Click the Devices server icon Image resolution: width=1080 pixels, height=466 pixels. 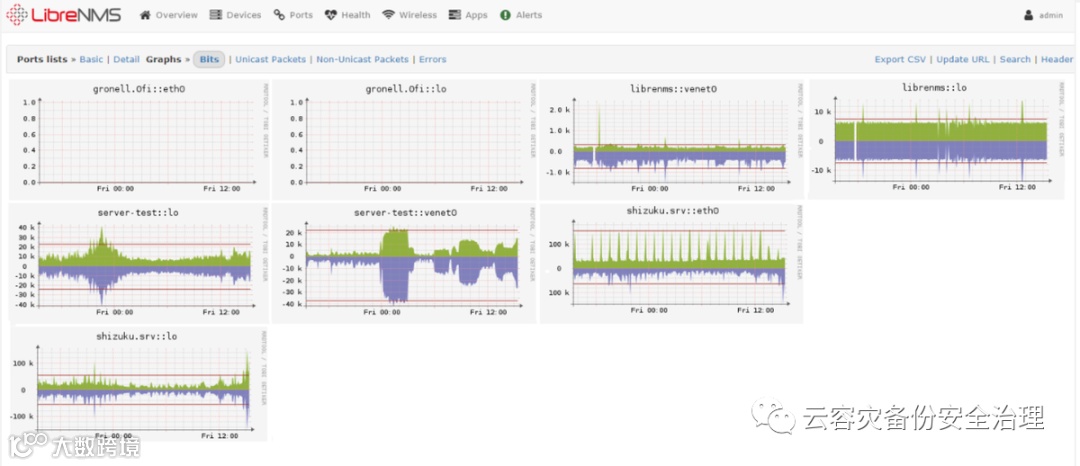coord(216,14)
